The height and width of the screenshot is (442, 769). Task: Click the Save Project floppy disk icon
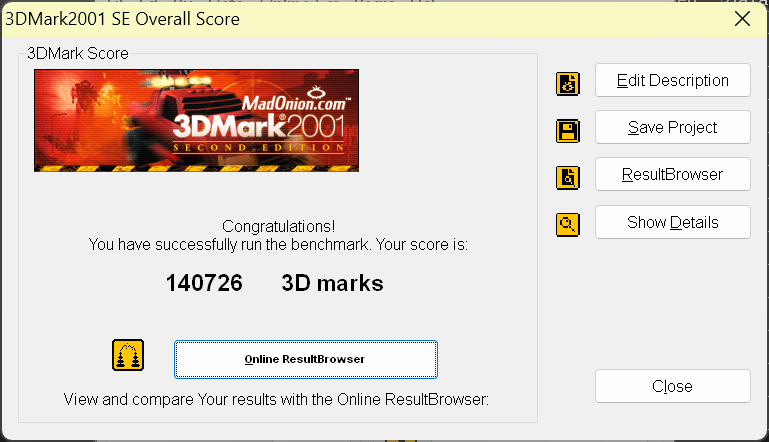click(x=568, y=131)
